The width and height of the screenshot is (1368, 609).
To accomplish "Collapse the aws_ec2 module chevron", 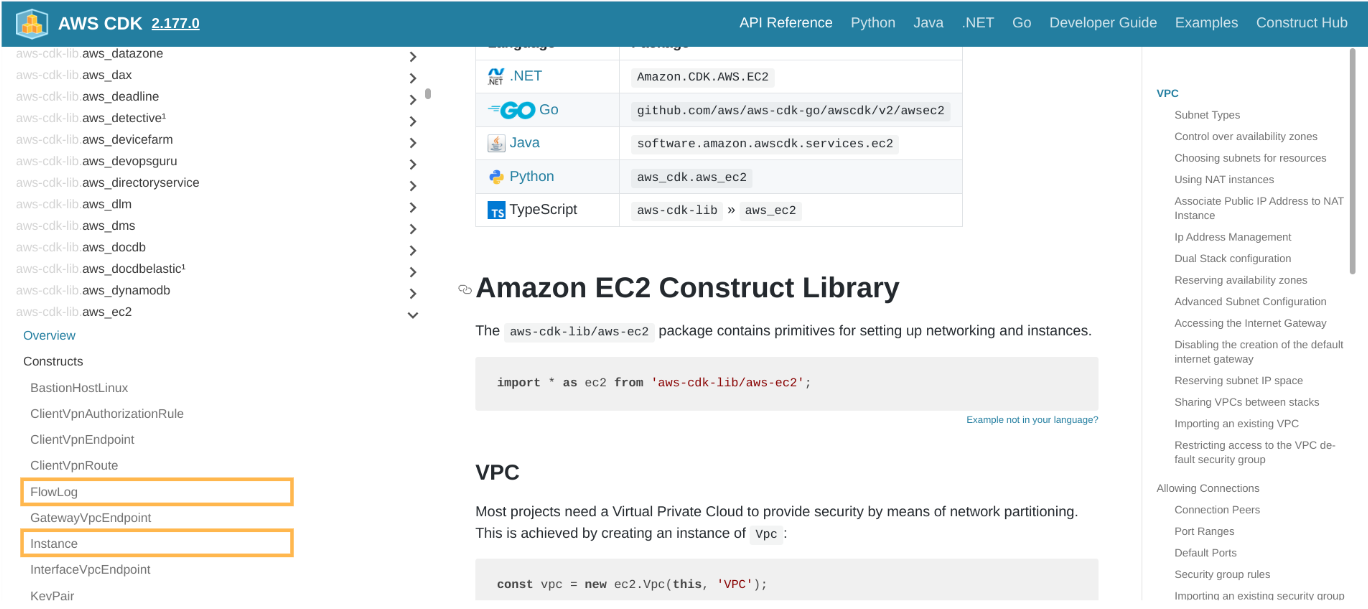I will pos(413,315).
